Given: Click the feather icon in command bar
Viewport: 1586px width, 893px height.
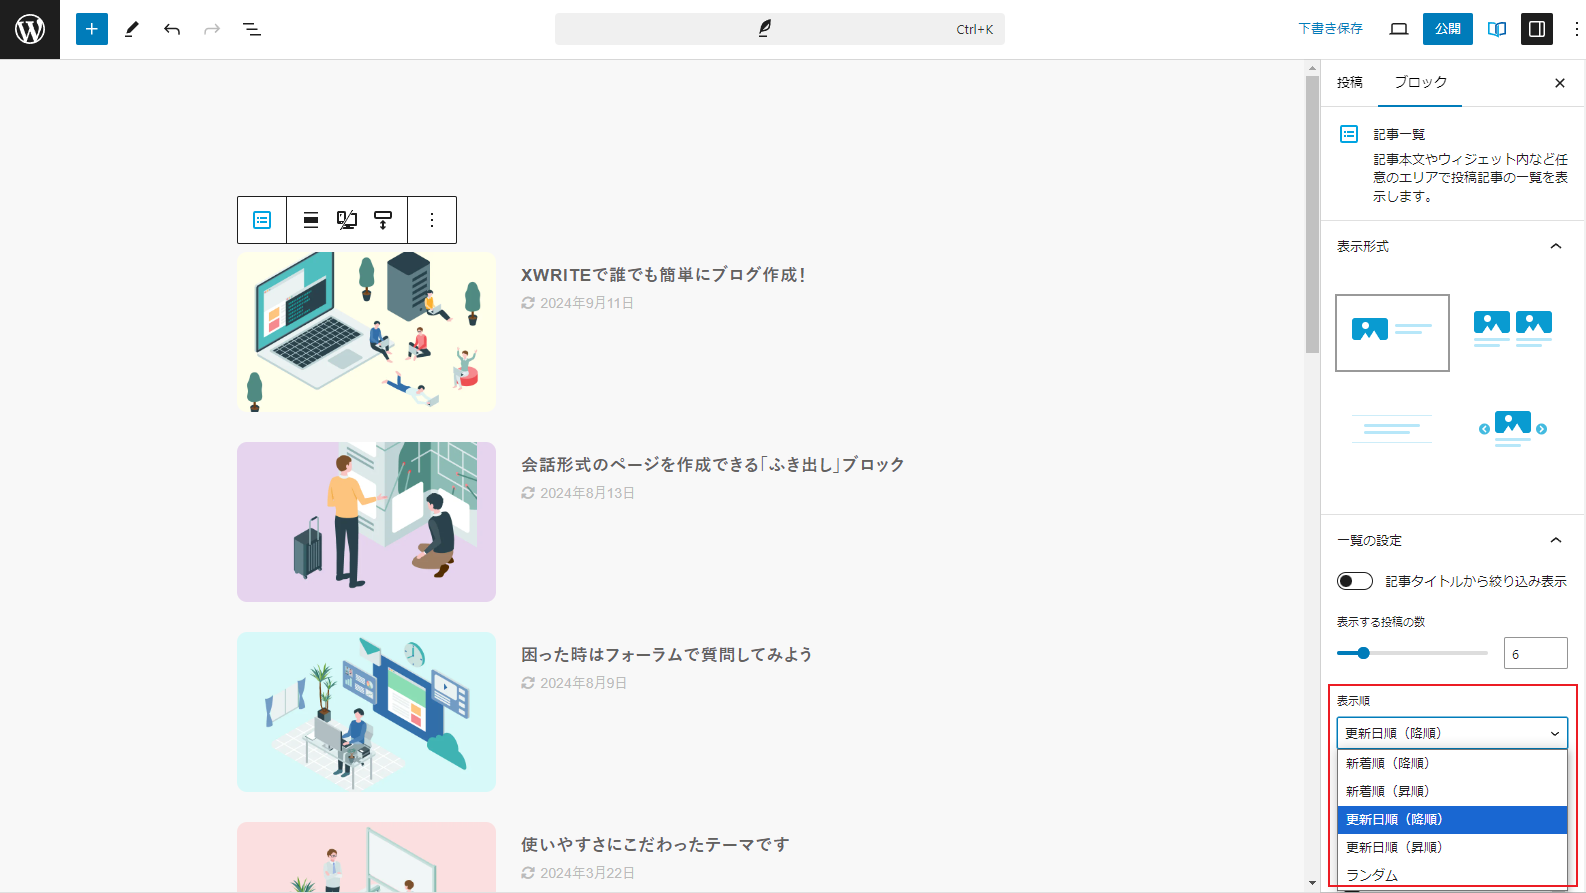Looking at the screenshot, I should click(x=765, y=29).
